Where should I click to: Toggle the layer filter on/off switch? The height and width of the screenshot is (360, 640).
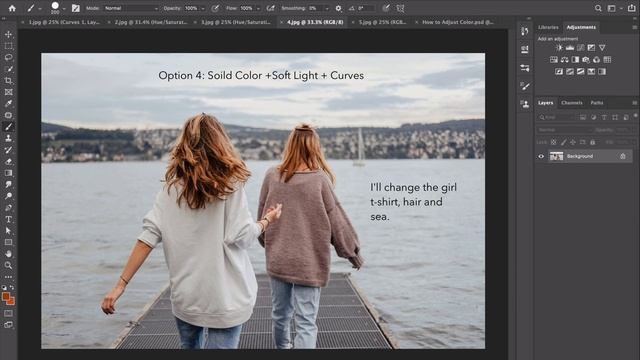tap(636, 116)
